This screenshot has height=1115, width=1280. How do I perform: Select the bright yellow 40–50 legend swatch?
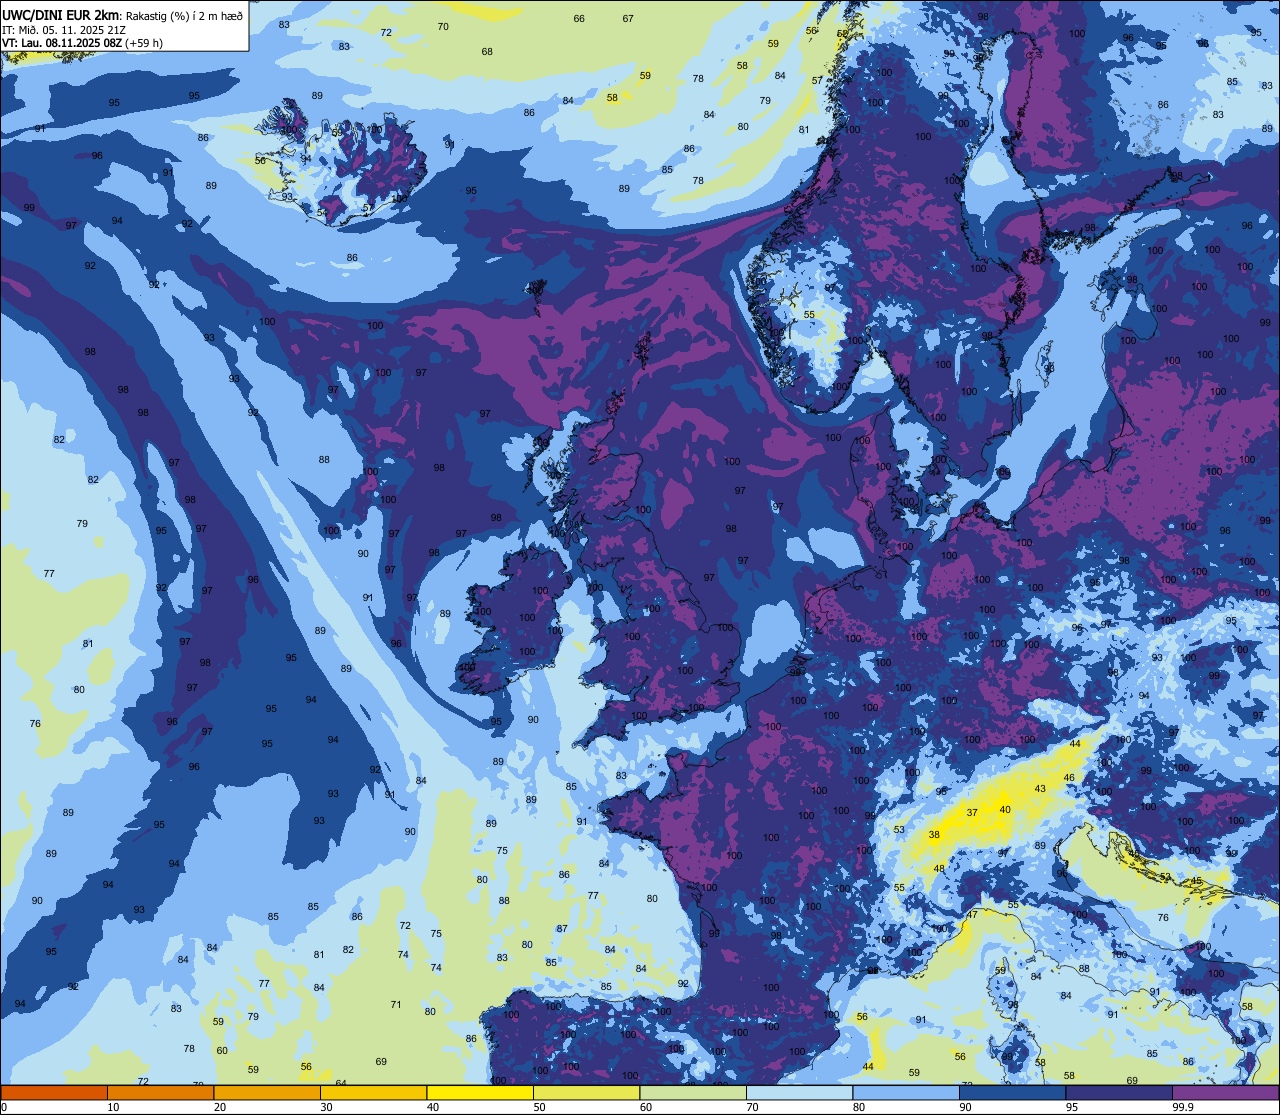[x=480, y=1092]
